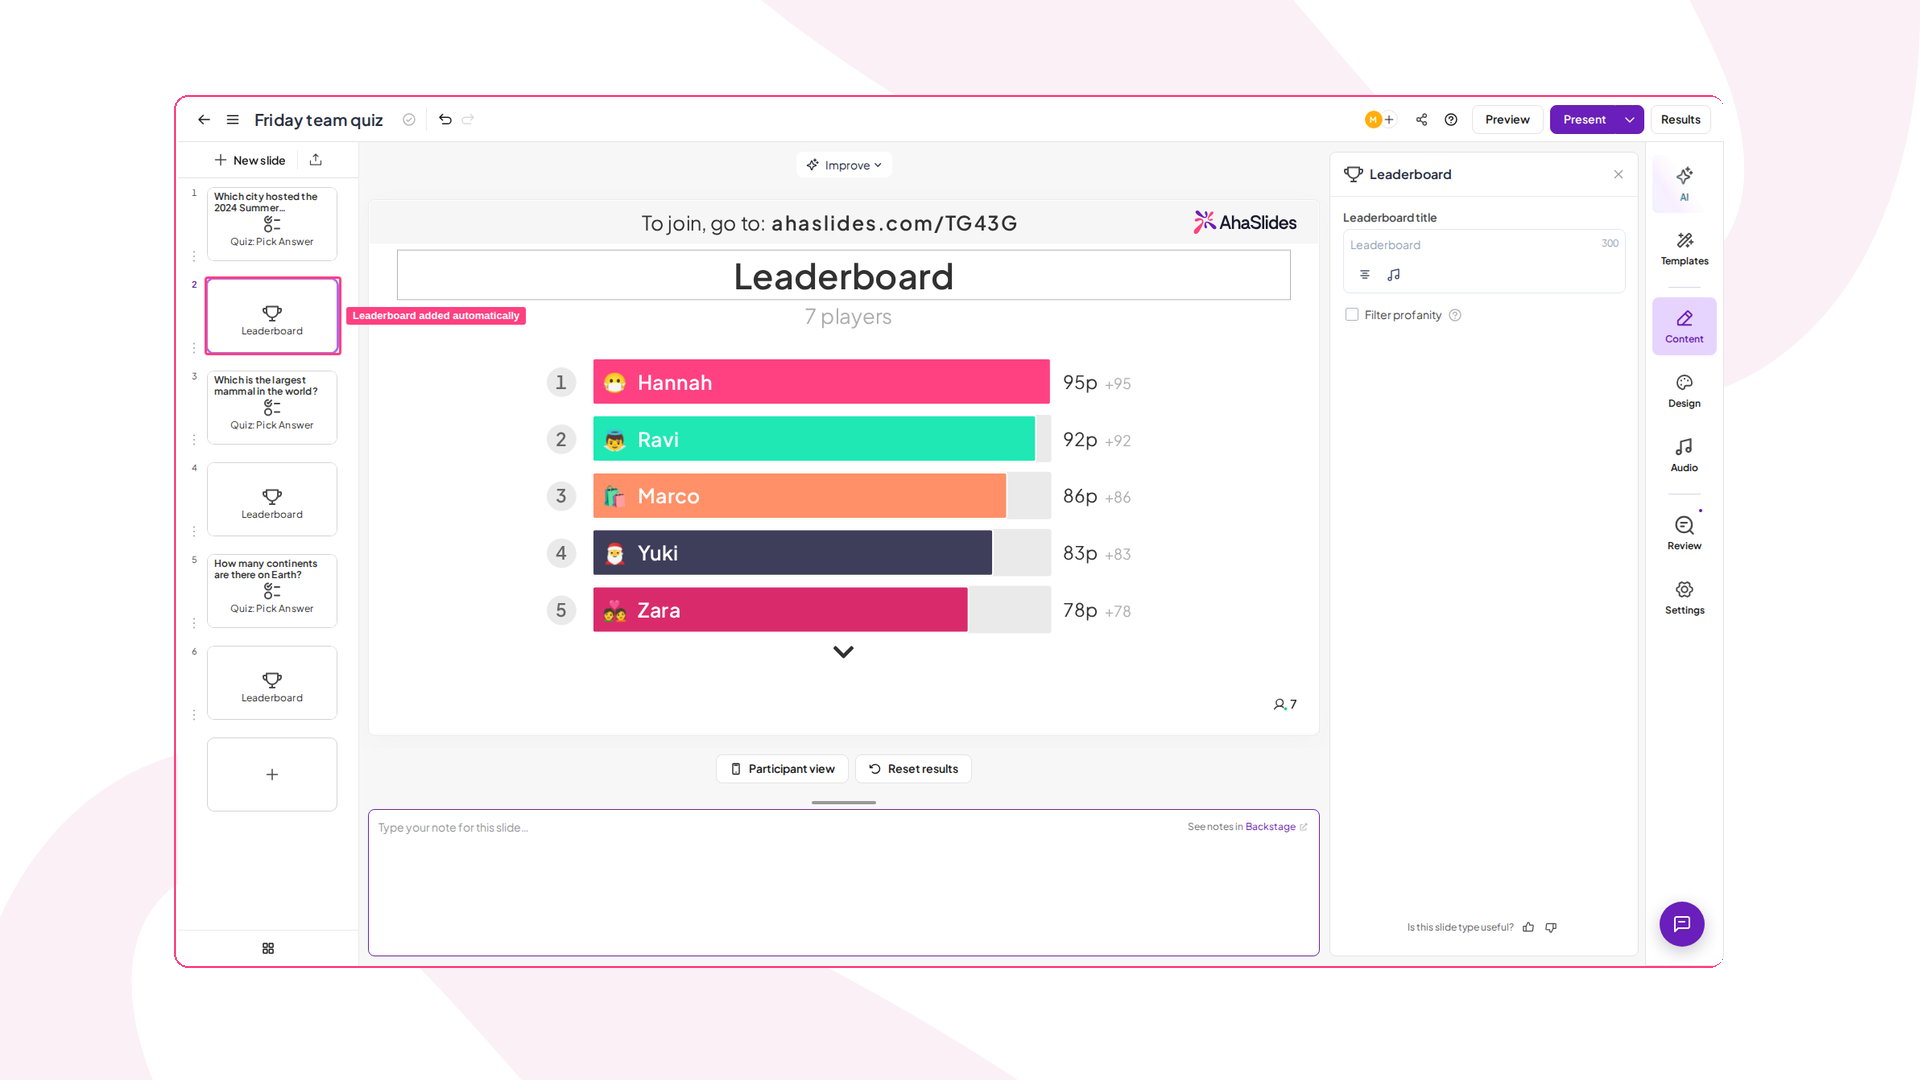1920x1080 pixels.
Task: Click the share icon in header
Action: tap(1421, 120)
